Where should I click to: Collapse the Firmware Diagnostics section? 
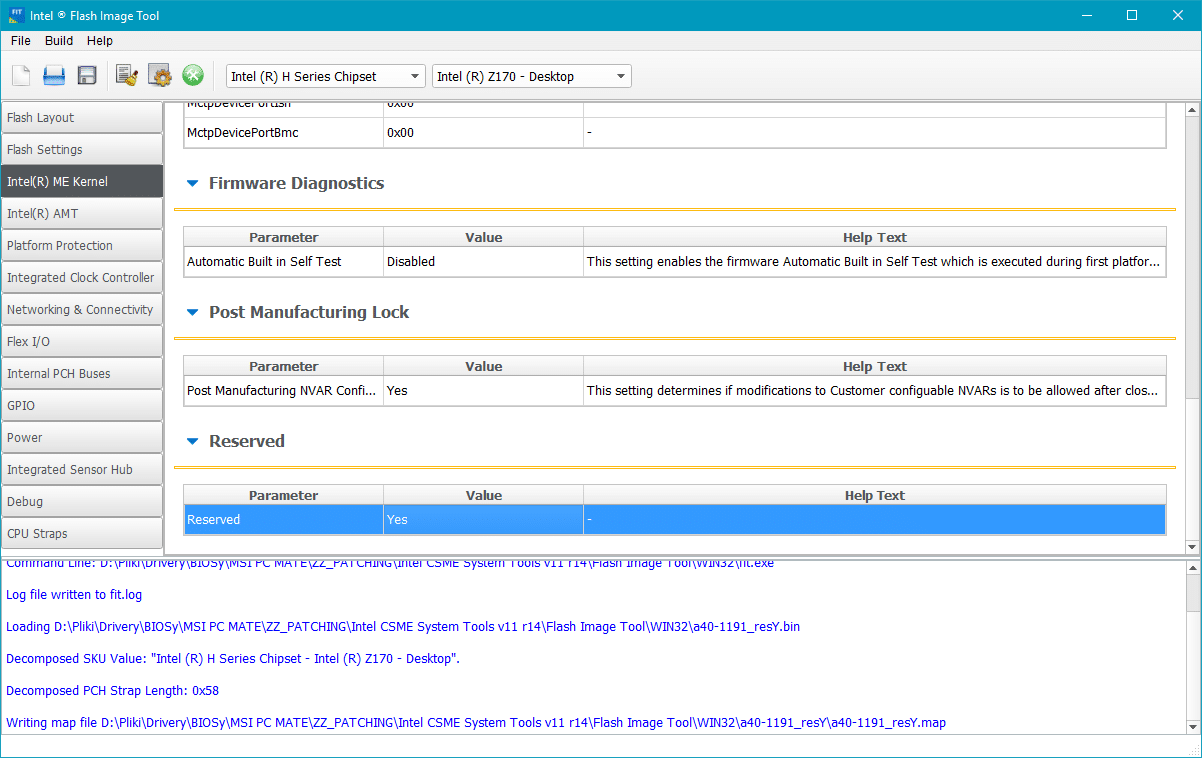(x=193, y=184)
